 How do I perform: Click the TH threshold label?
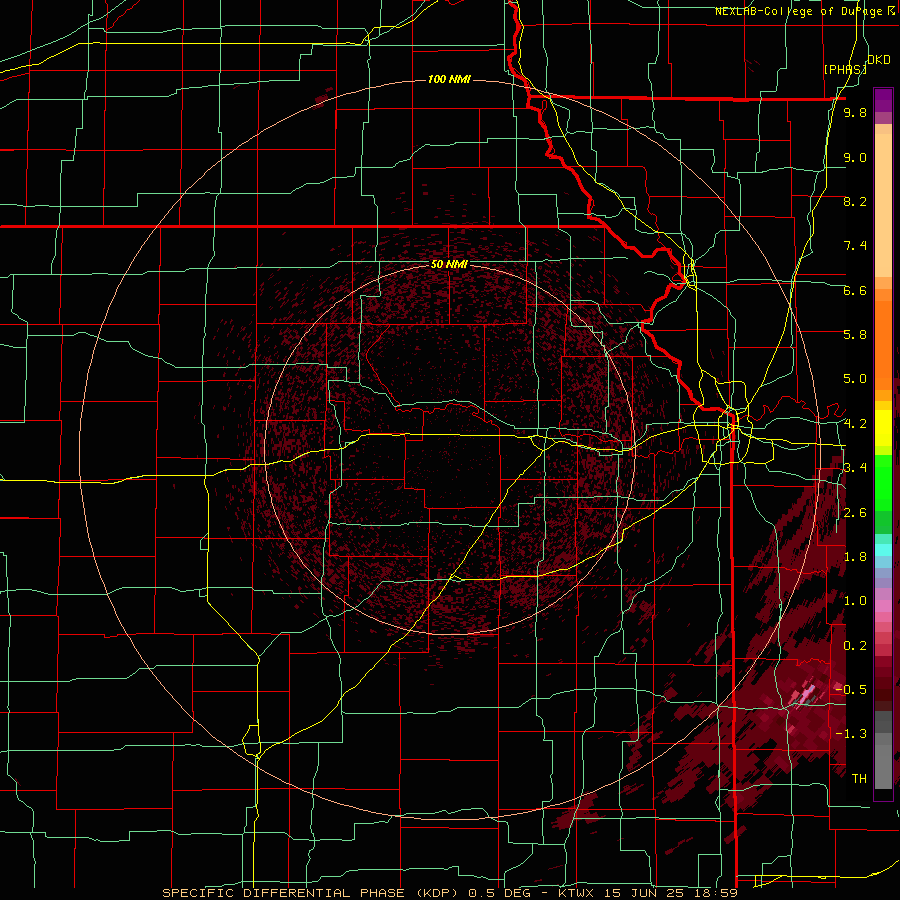(859, 779)
